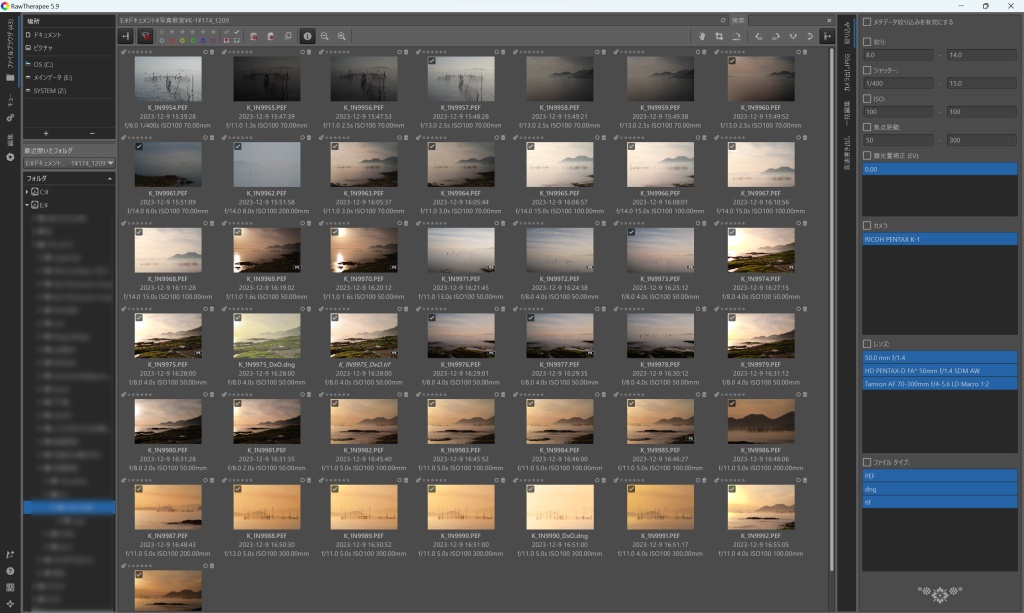Collapse the E:¥ drive tree node
The height and width of the screenshot is (613, 1024).
[27, 205]
